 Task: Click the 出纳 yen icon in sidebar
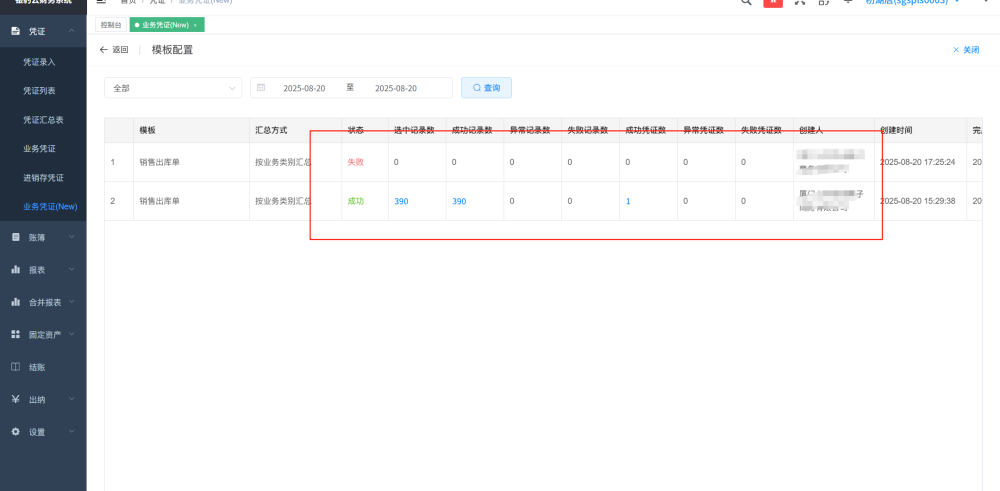[x=16, y=399]
